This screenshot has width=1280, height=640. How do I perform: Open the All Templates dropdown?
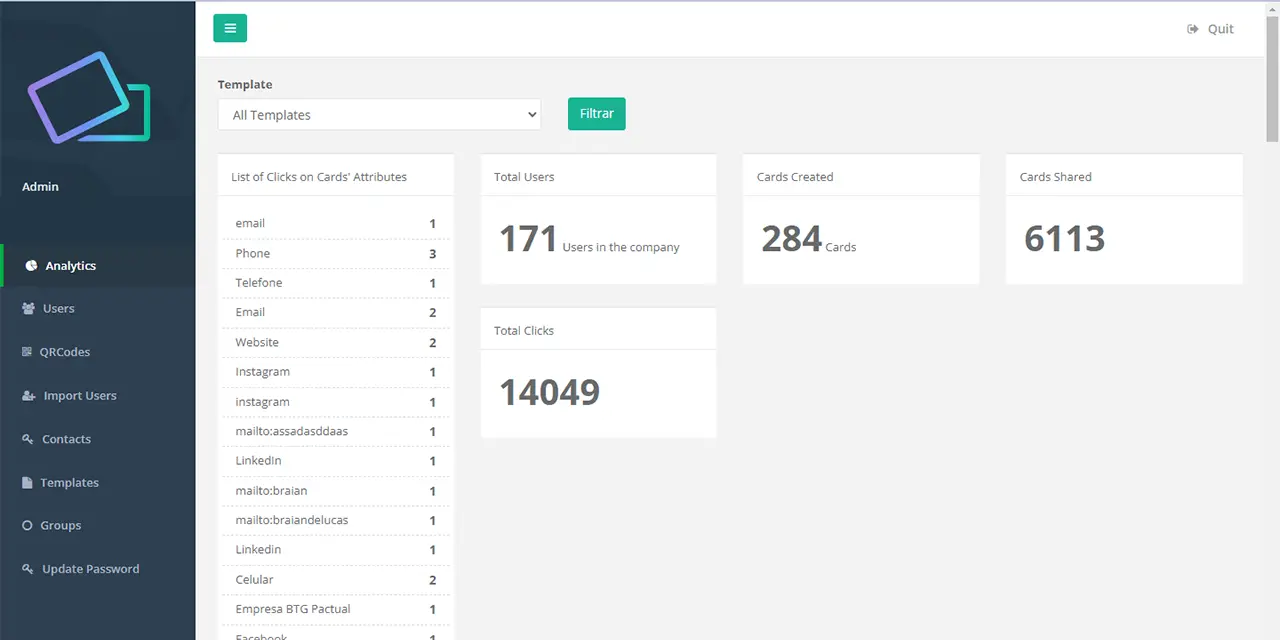[379, 115]
